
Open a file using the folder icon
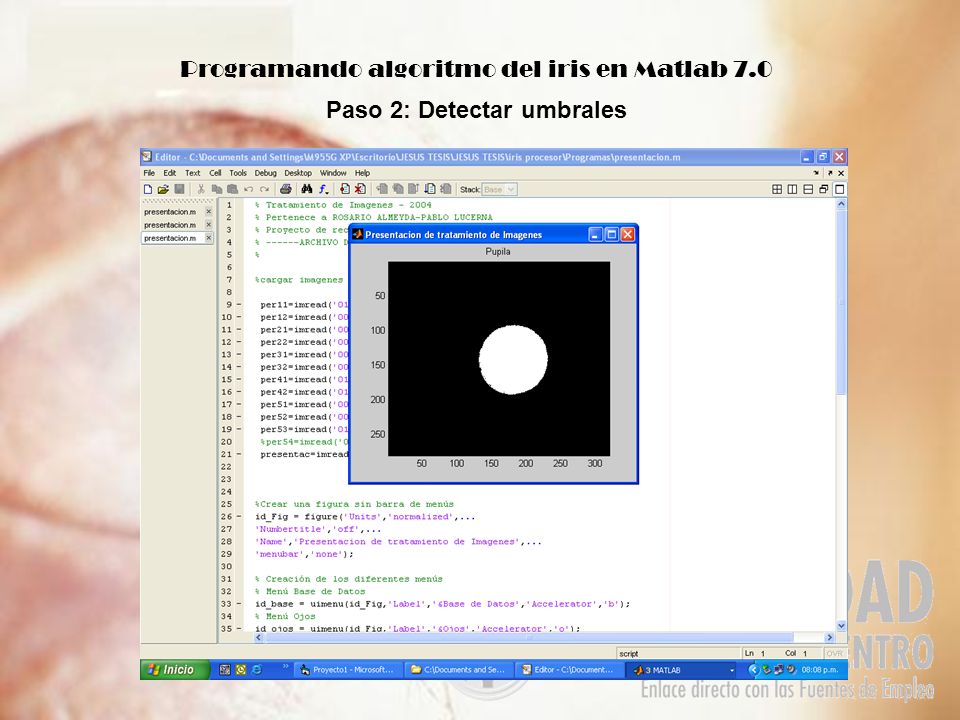[163, 189]
